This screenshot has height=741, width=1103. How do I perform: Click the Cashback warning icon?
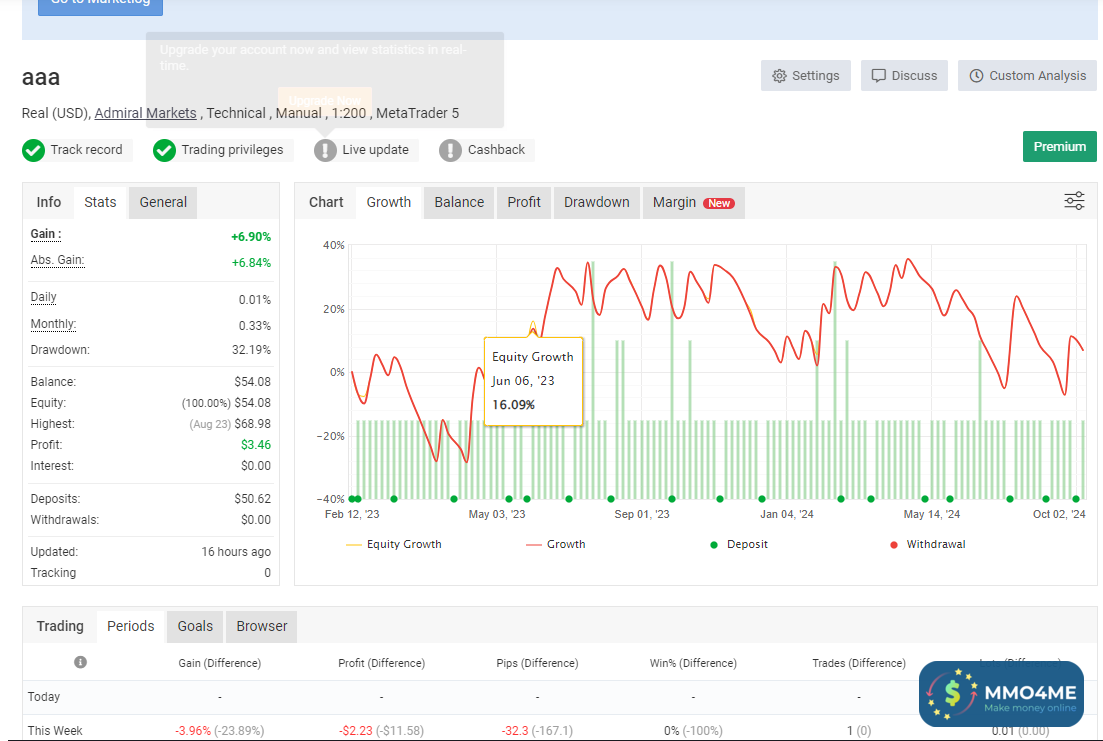coord(450,150)
